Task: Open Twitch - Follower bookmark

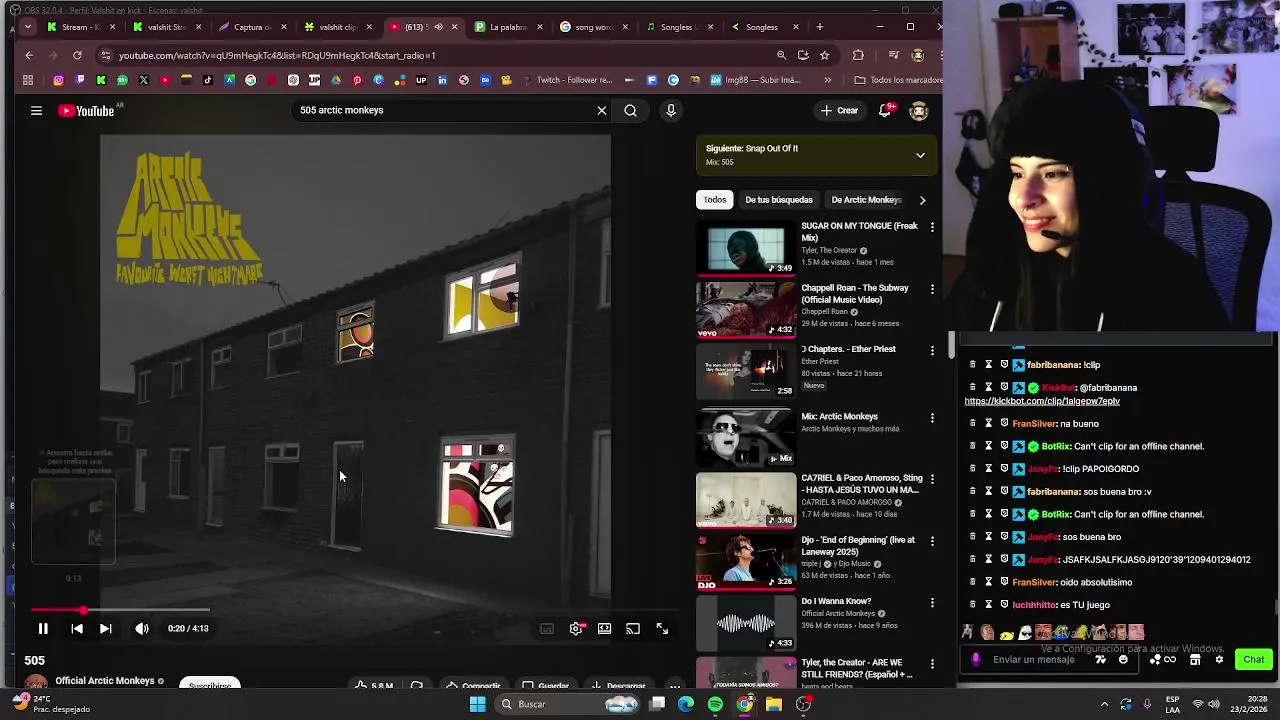Action: tap(567, 80)
